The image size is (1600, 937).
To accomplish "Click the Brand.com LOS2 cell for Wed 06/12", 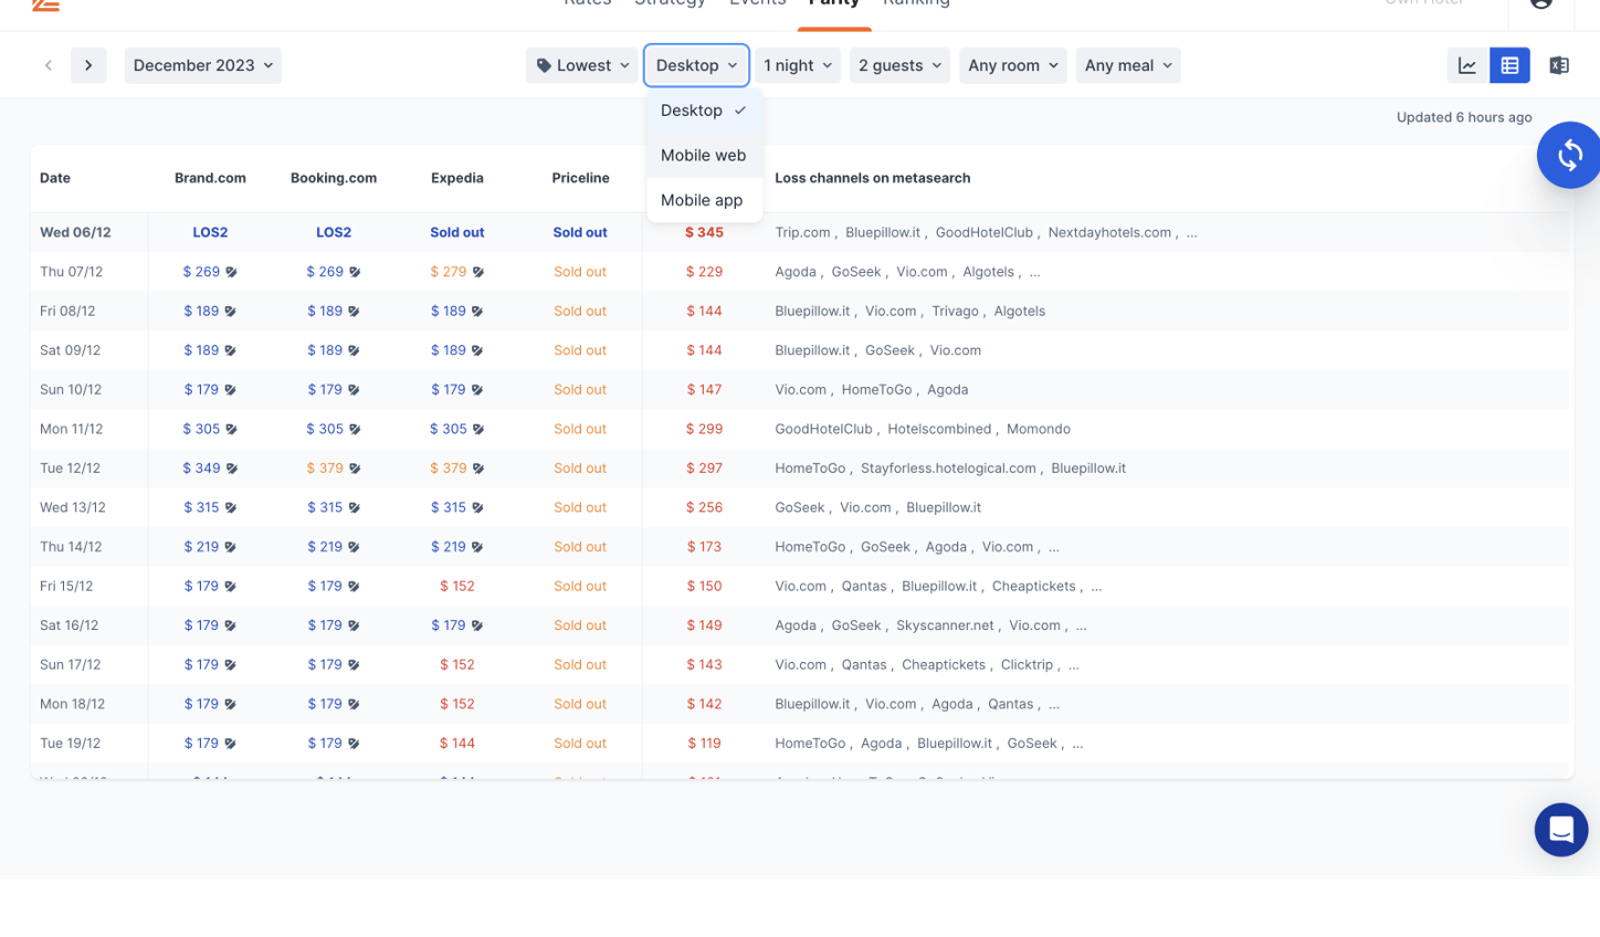I will point(210,233).
